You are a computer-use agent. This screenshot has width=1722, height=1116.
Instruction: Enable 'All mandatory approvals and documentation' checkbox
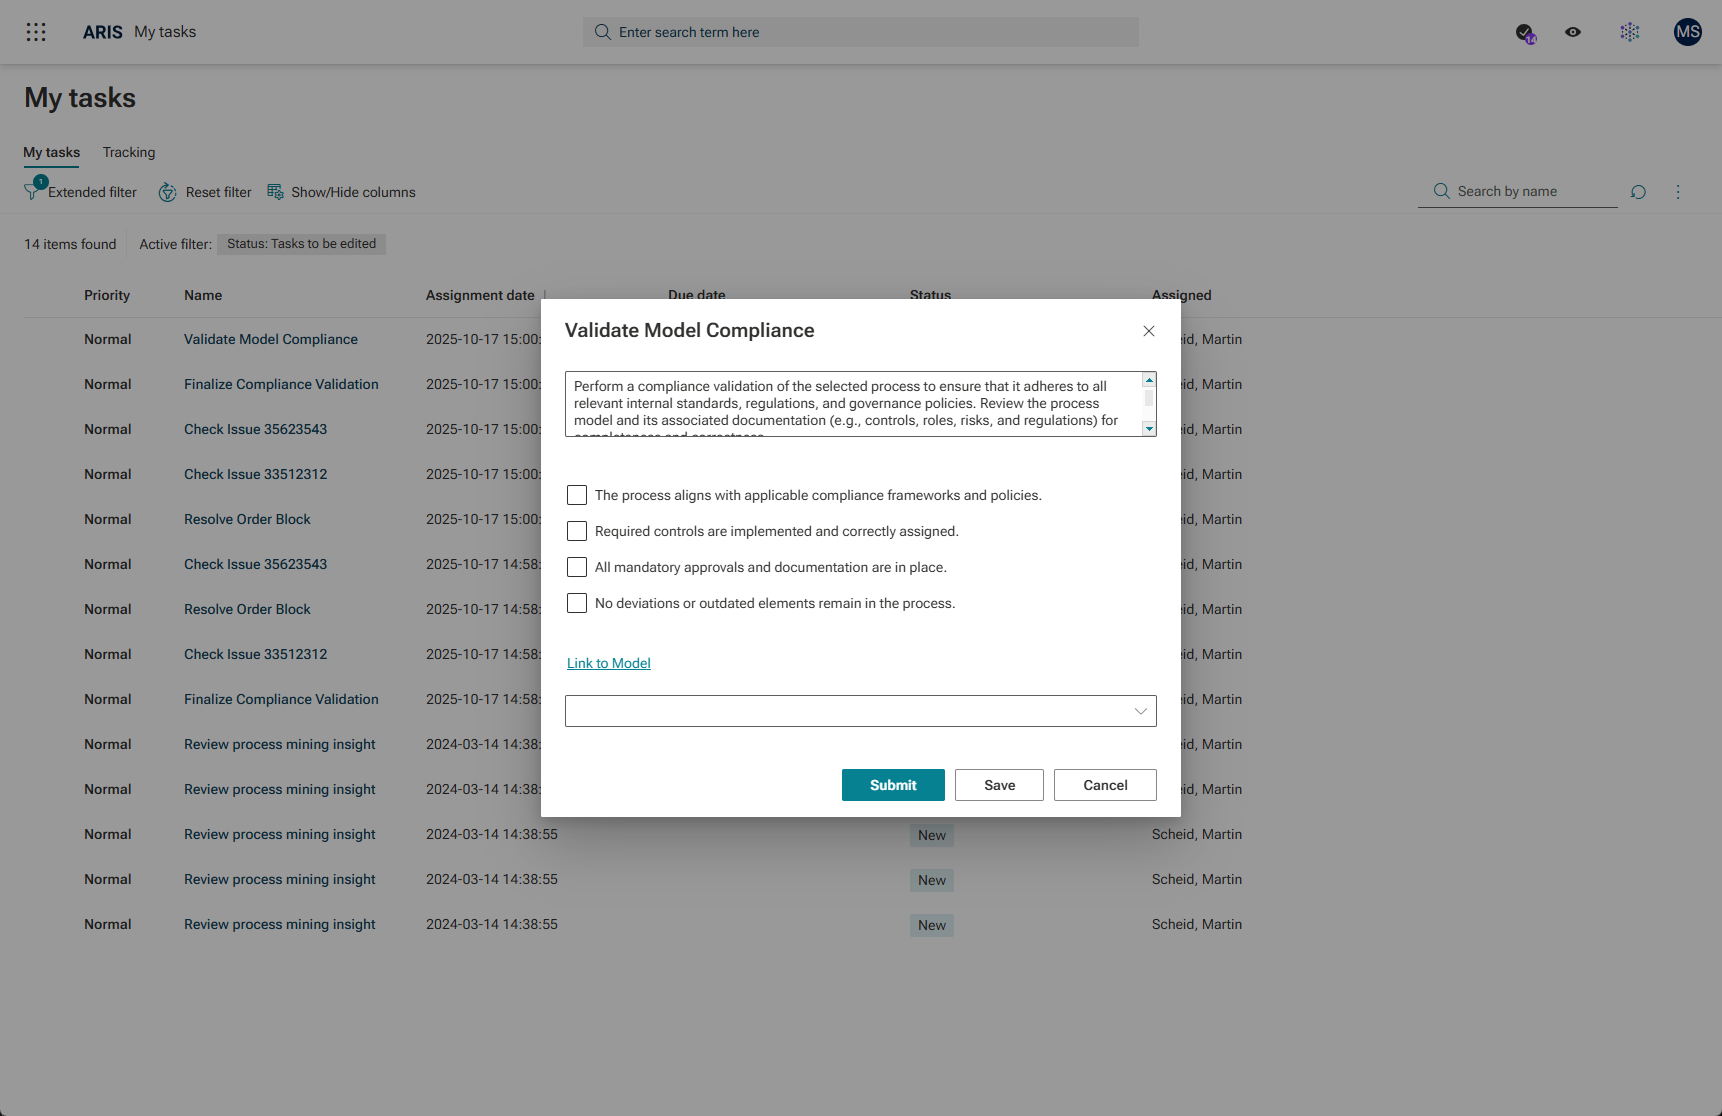pos(577,567)
